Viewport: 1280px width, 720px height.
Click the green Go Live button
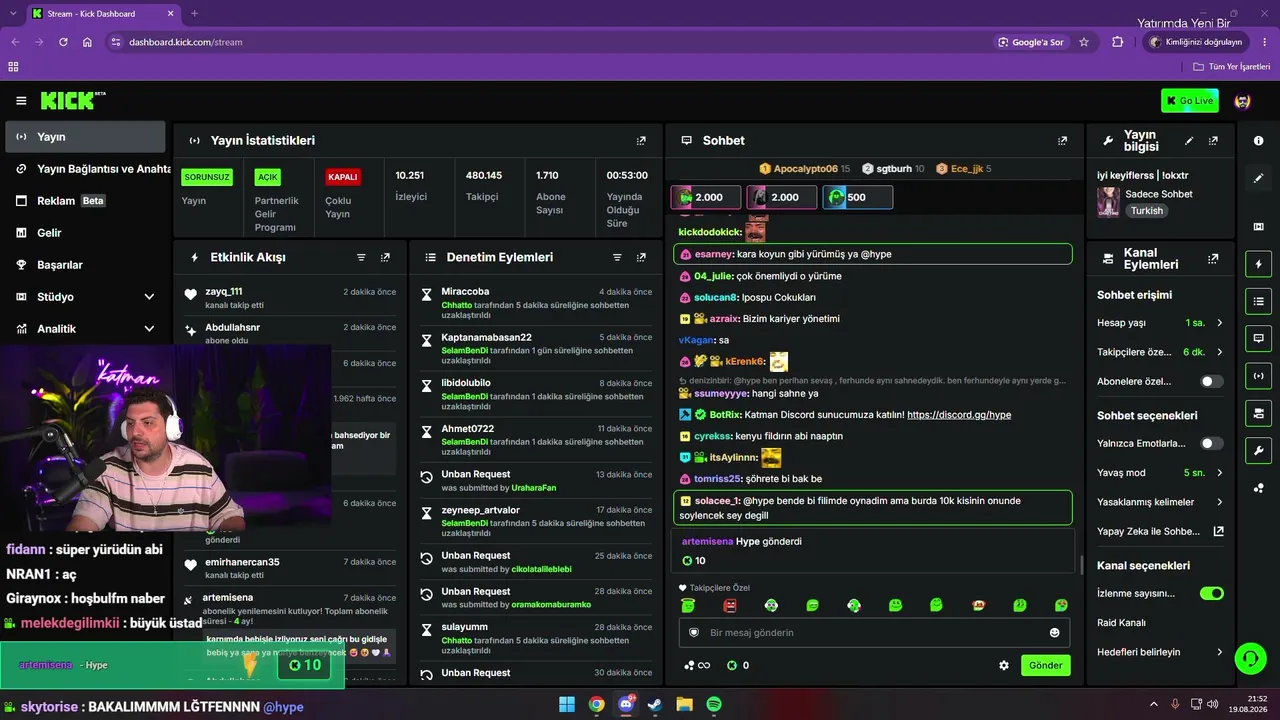coord(1190,101)
